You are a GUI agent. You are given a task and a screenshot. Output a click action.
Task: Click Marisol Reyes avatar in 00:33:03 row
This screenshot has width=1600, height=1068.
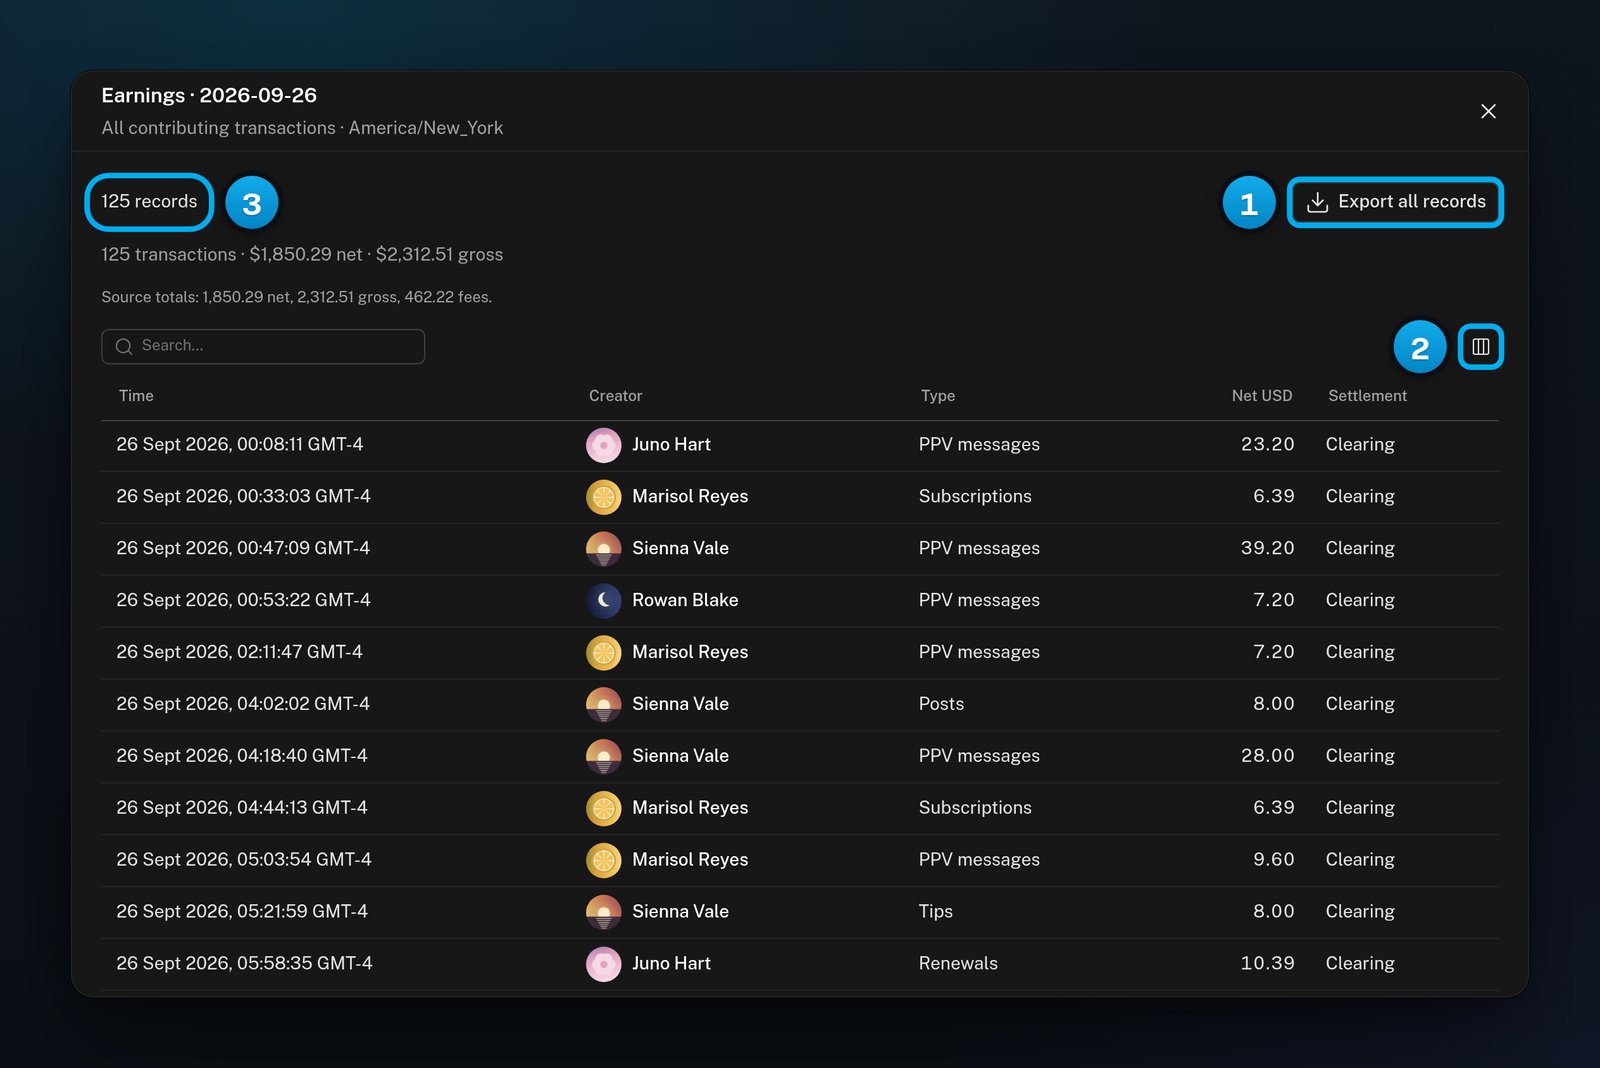(x=603, y=497)
